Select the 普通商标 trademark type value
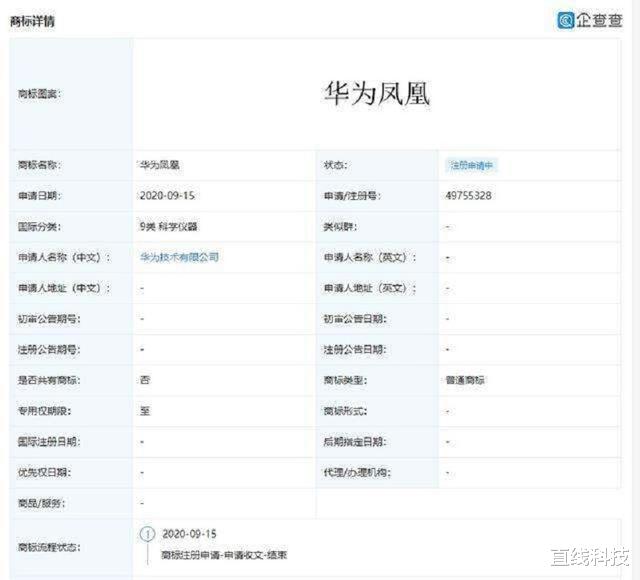Screen dimensions: 640x580 click(465, 380)
